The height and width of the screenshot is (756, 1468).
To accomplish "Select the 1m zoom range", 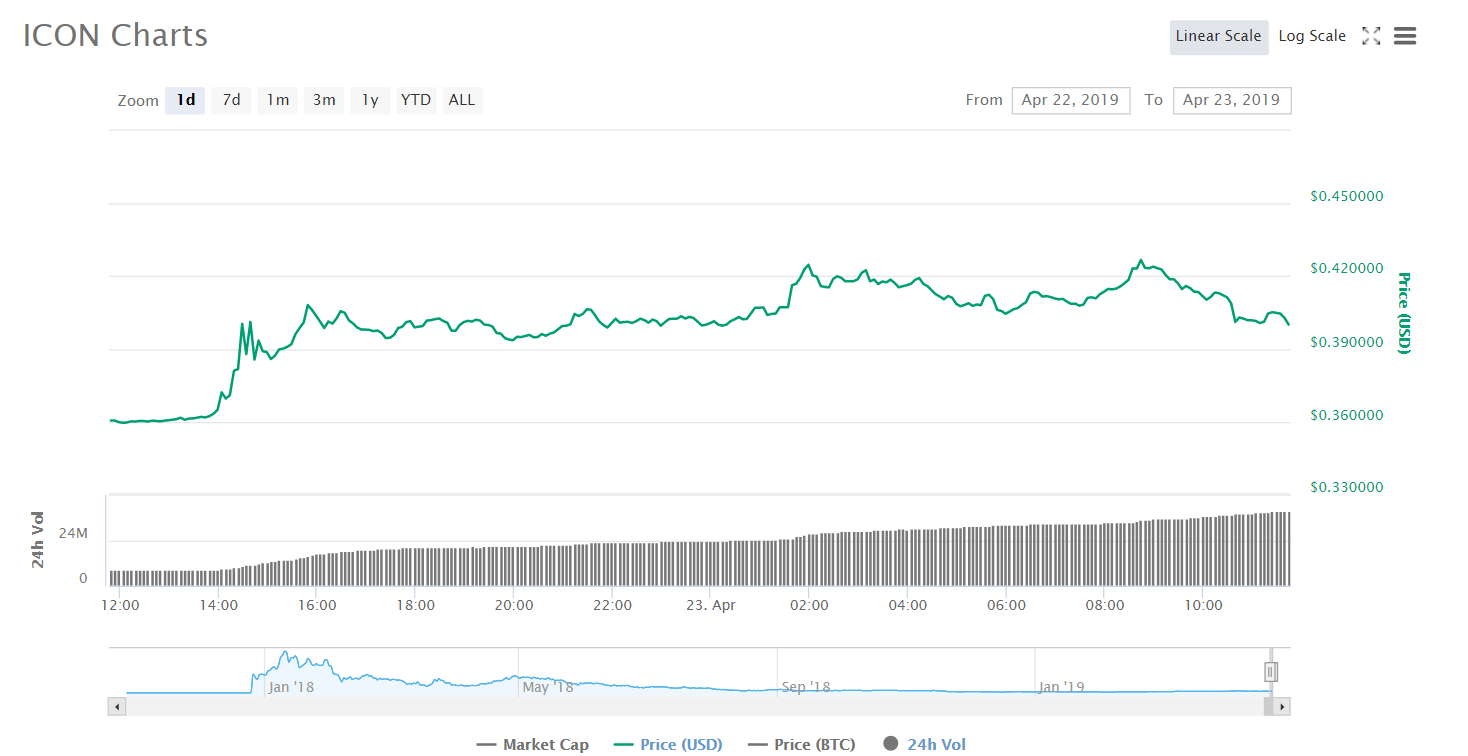I will (278, 100).
